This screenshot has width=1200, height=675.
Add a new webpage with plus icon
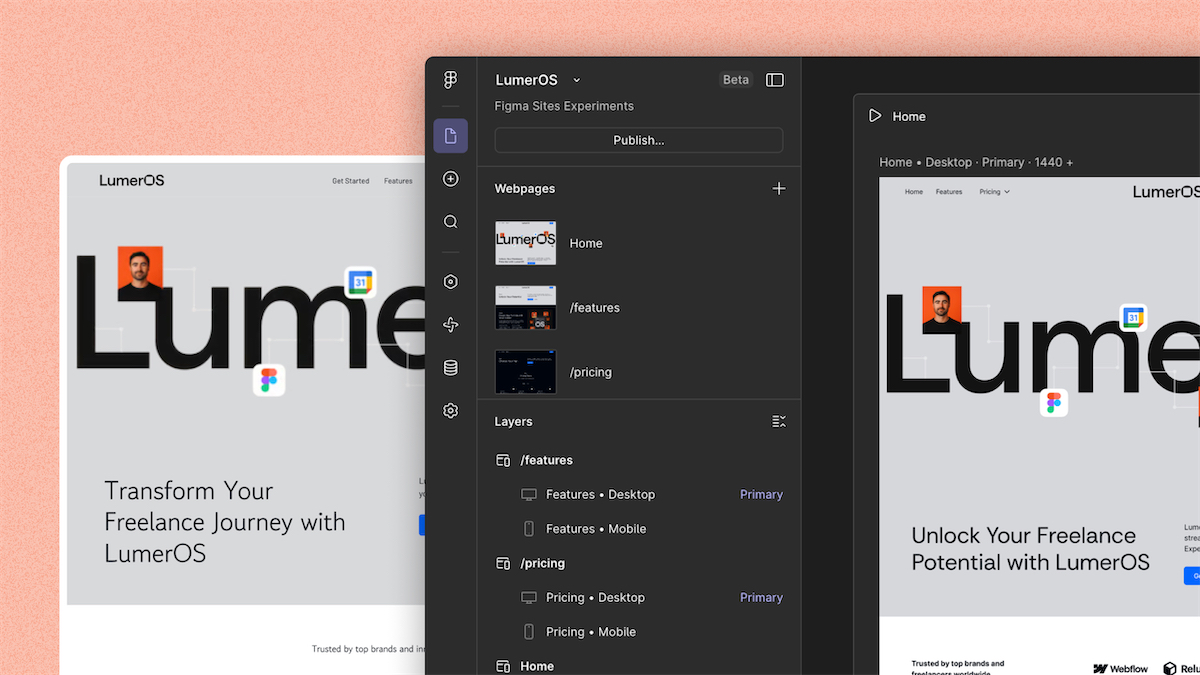[779, 189]
